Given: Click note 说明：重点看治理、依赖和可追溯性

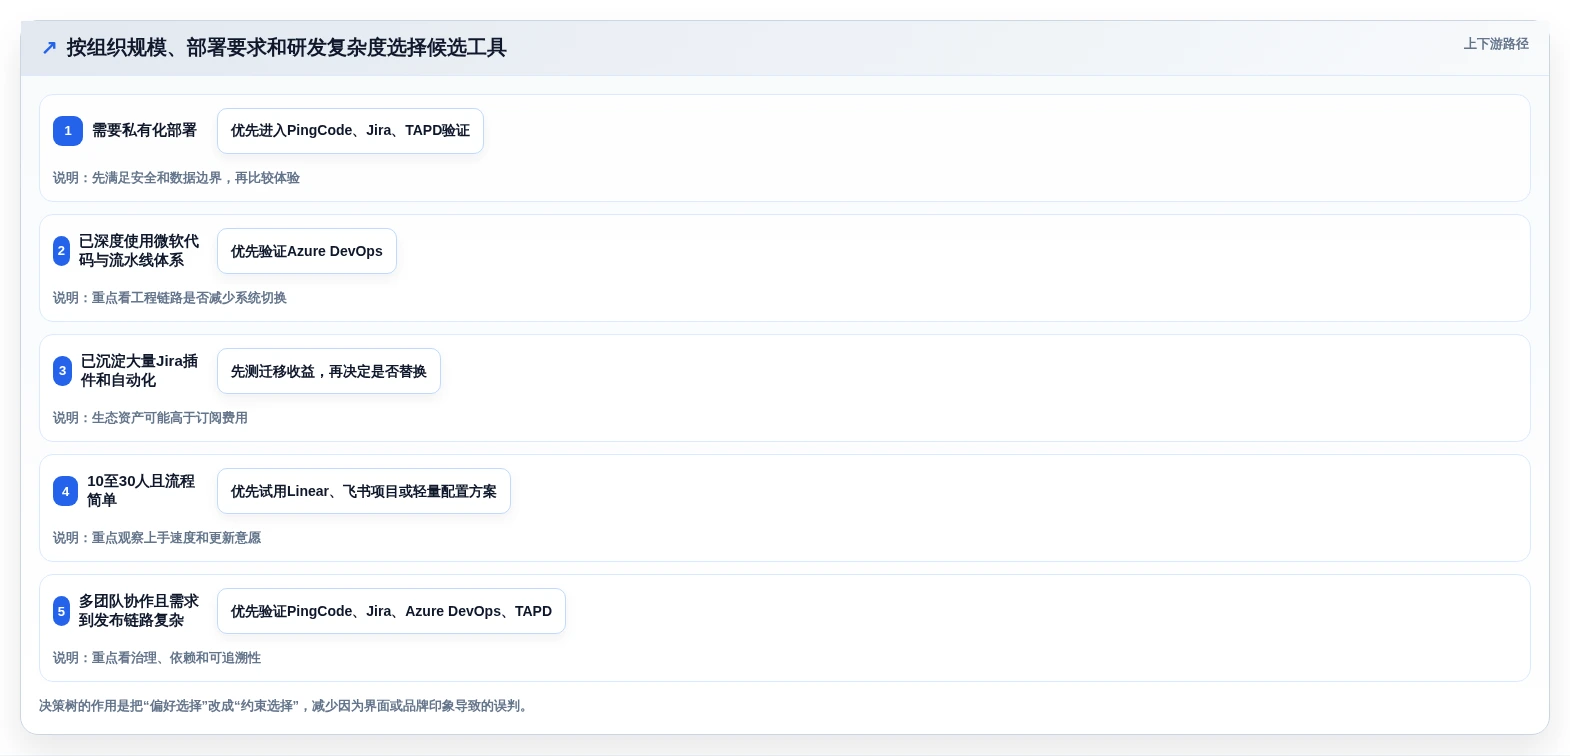Looking at the screenshot, I should click(157, 658).
